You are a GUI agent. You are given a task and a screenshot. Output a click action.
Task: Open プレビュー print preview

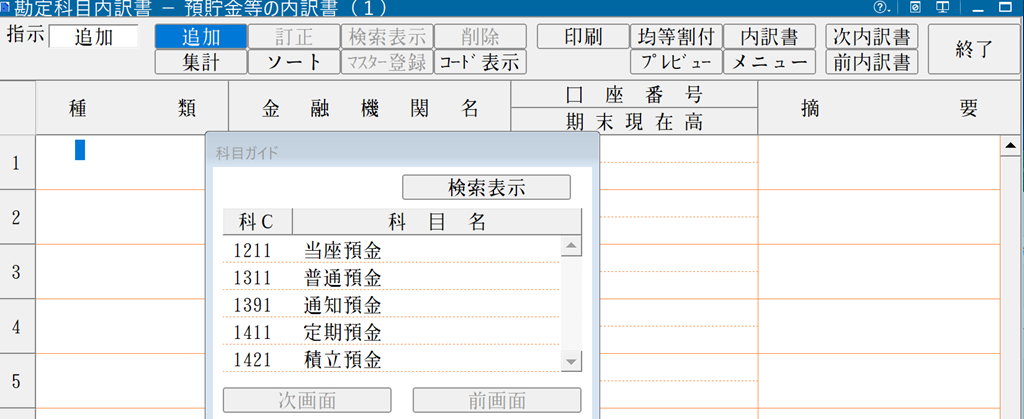pos(676,62)
